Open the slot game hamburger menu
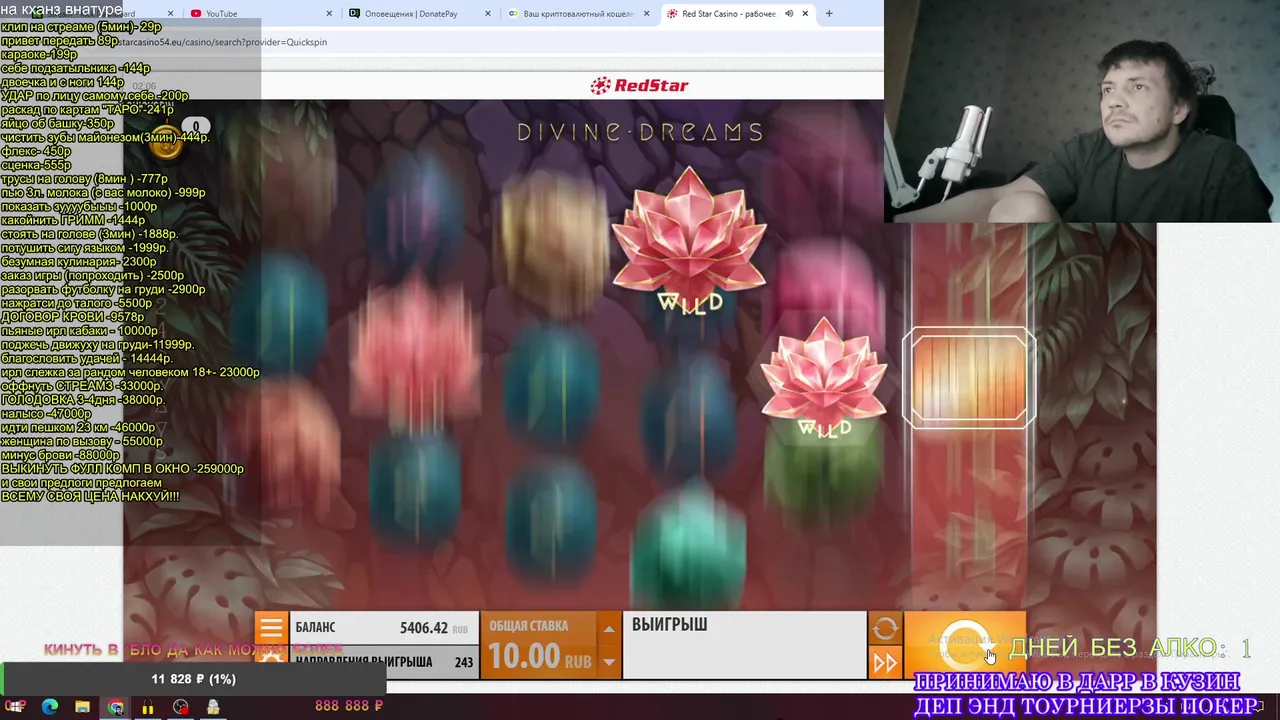 tap(271, 628)
